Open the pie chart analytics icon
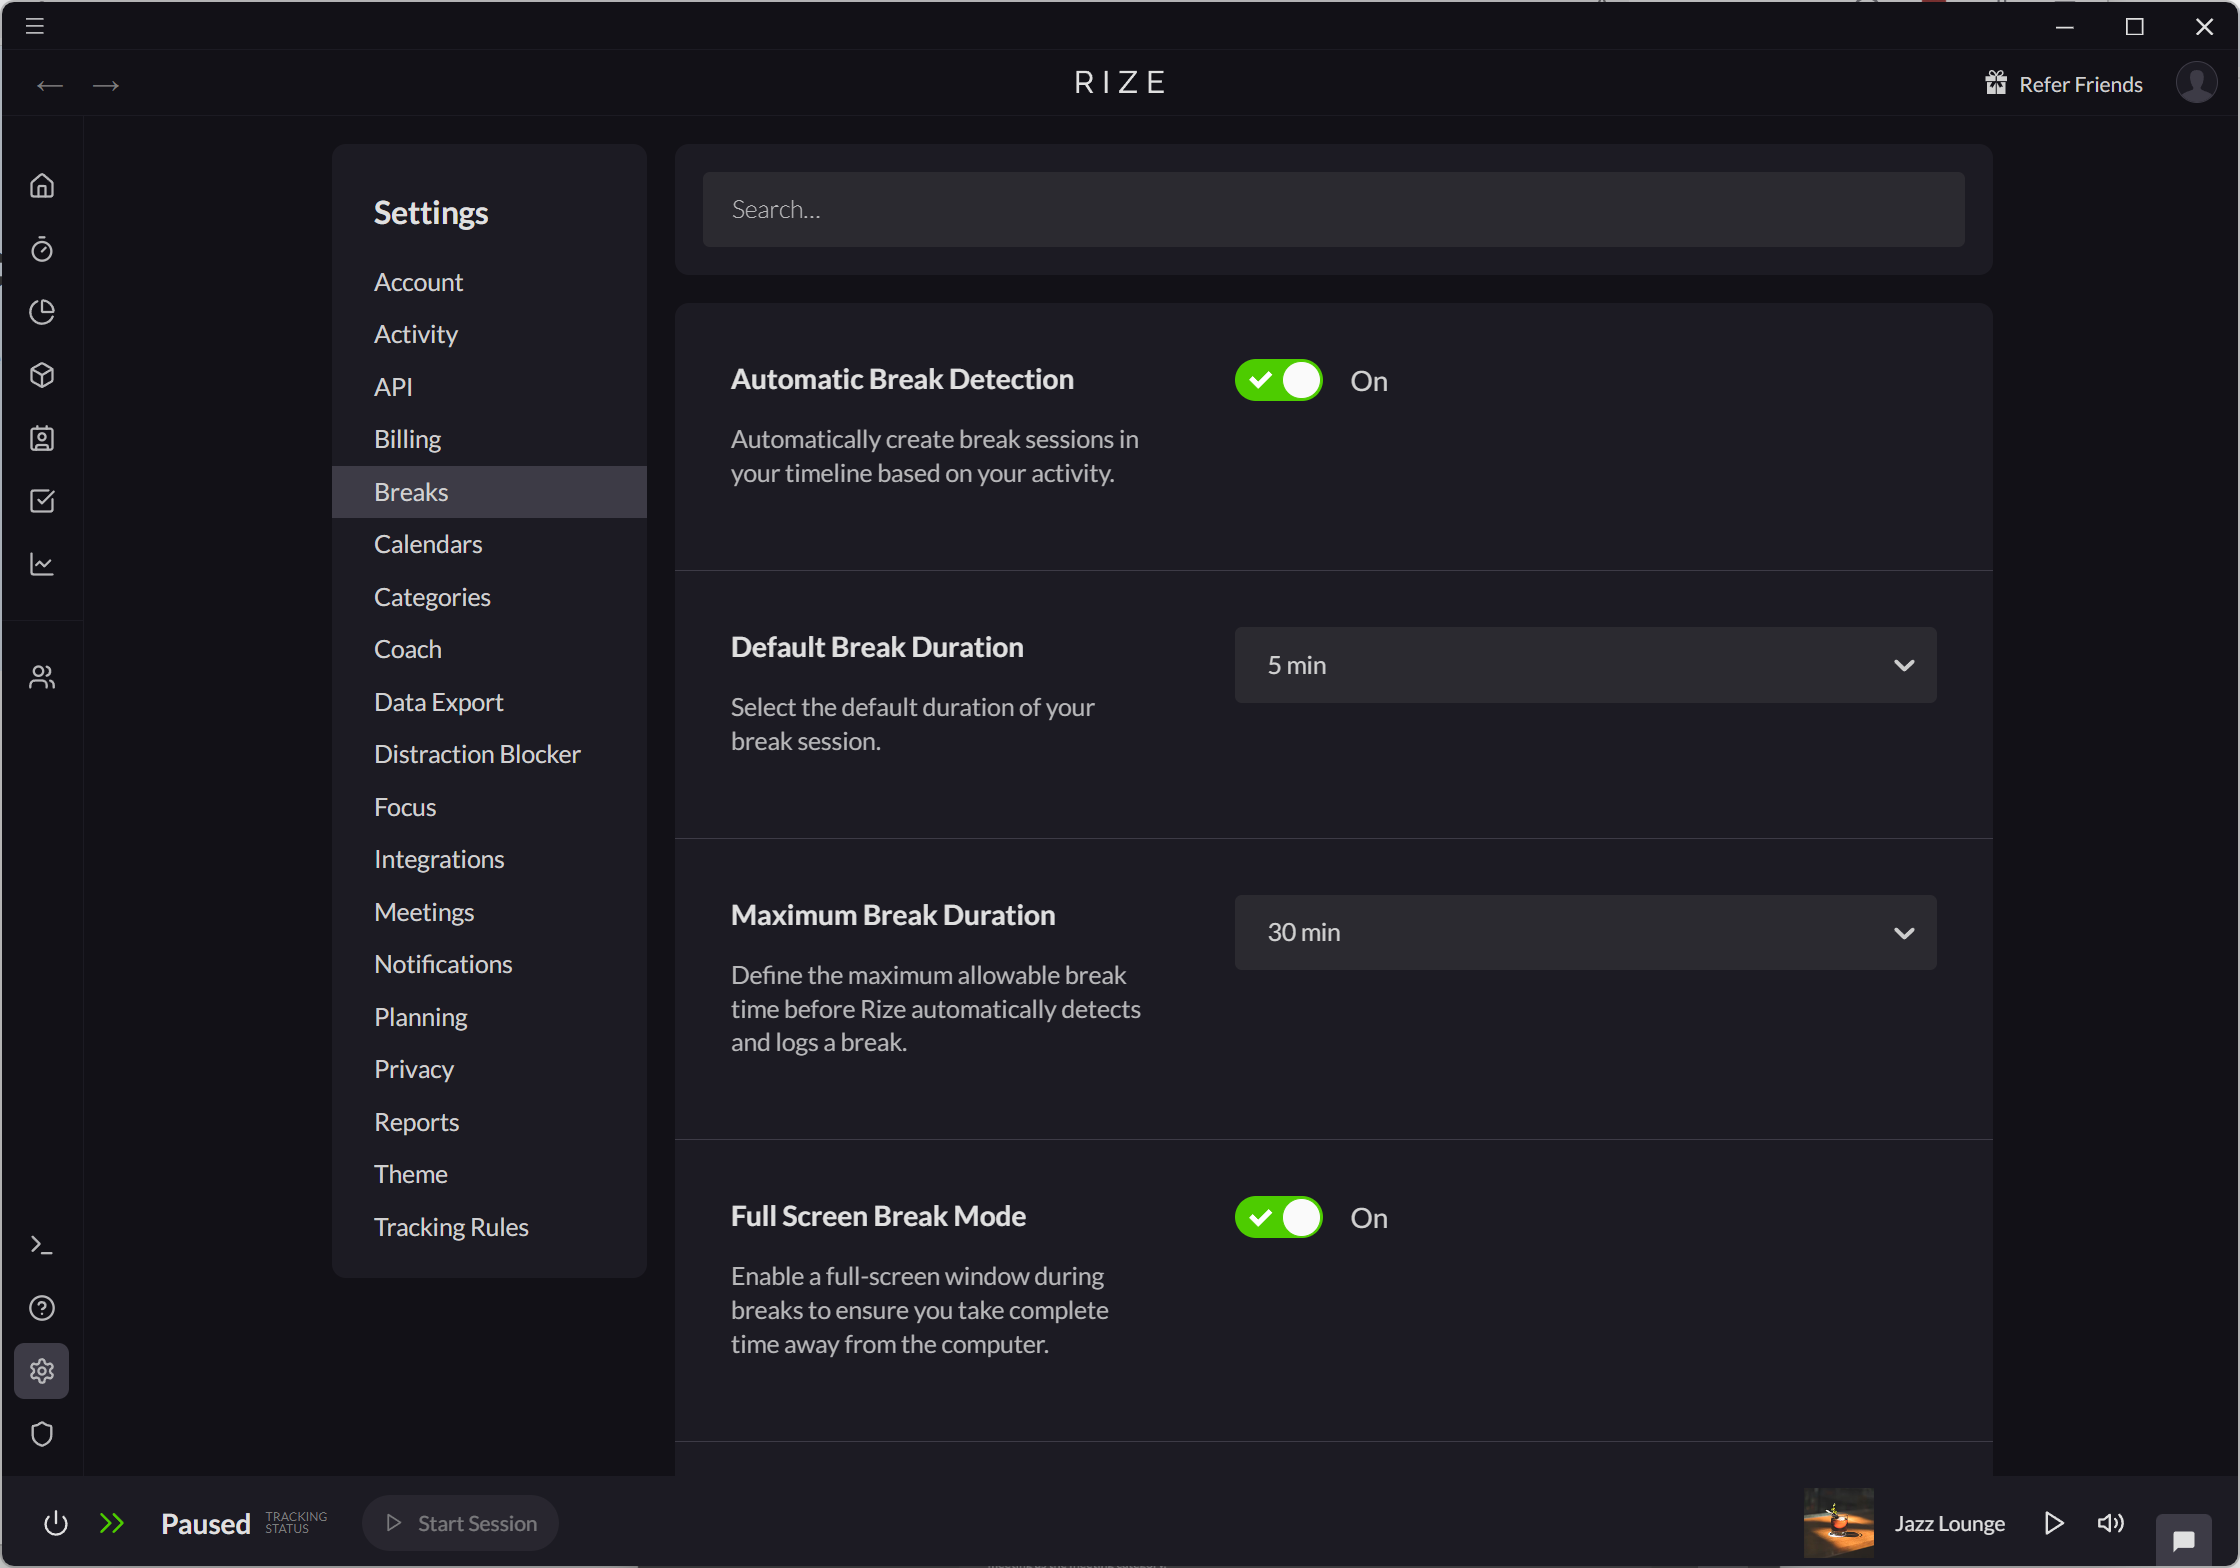Screen dimensions: 2240x1568 coord(42,312)
